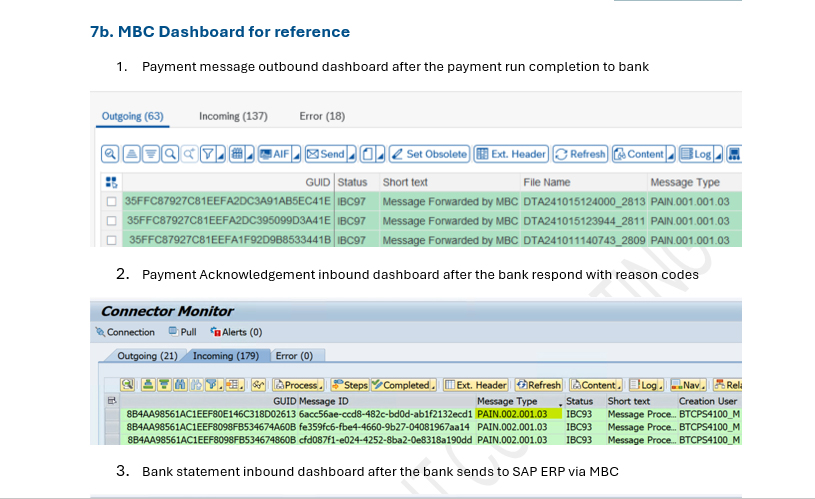Viewport: 815px width, 499px height.
Task: Select checkbox of row DTA241011140743_2809
Action: click(x=111, y=239)
